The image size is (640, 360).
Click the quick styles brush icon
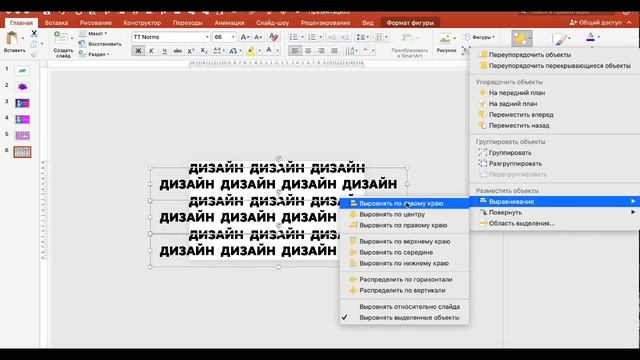tap(560, 39)
